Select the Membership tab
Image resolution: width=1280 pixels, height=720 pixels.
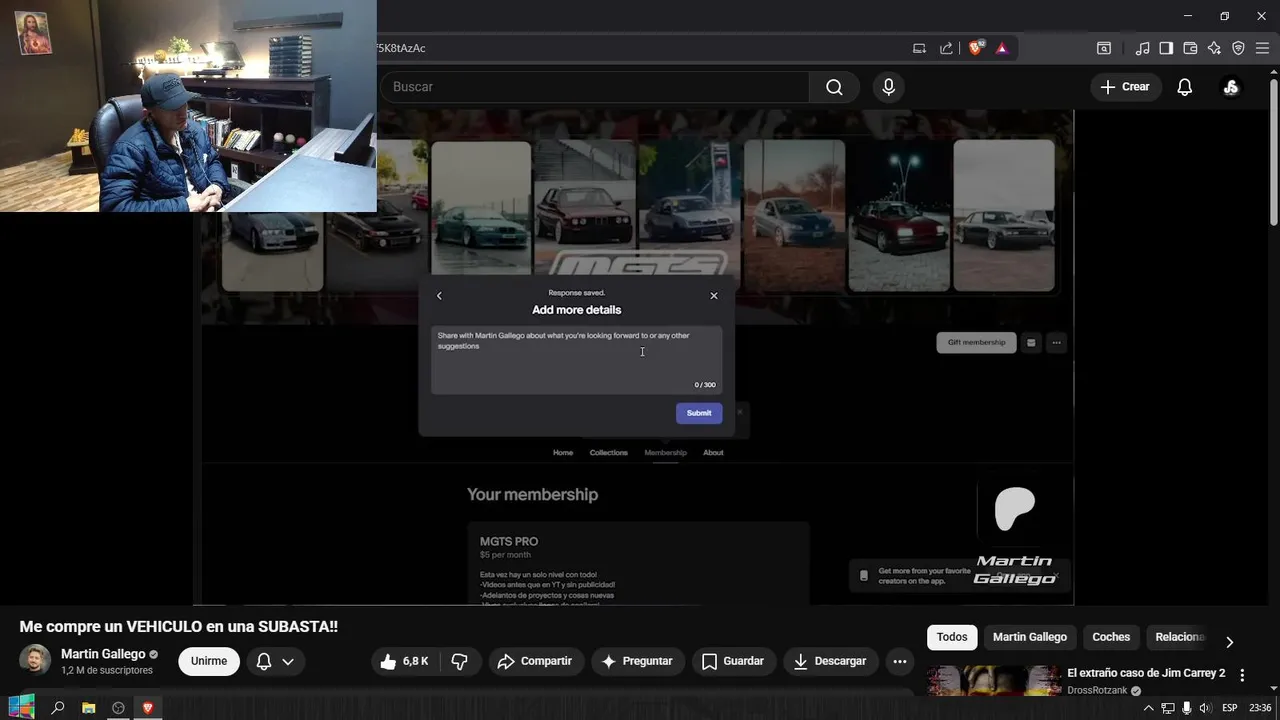[x=666, y=453]
